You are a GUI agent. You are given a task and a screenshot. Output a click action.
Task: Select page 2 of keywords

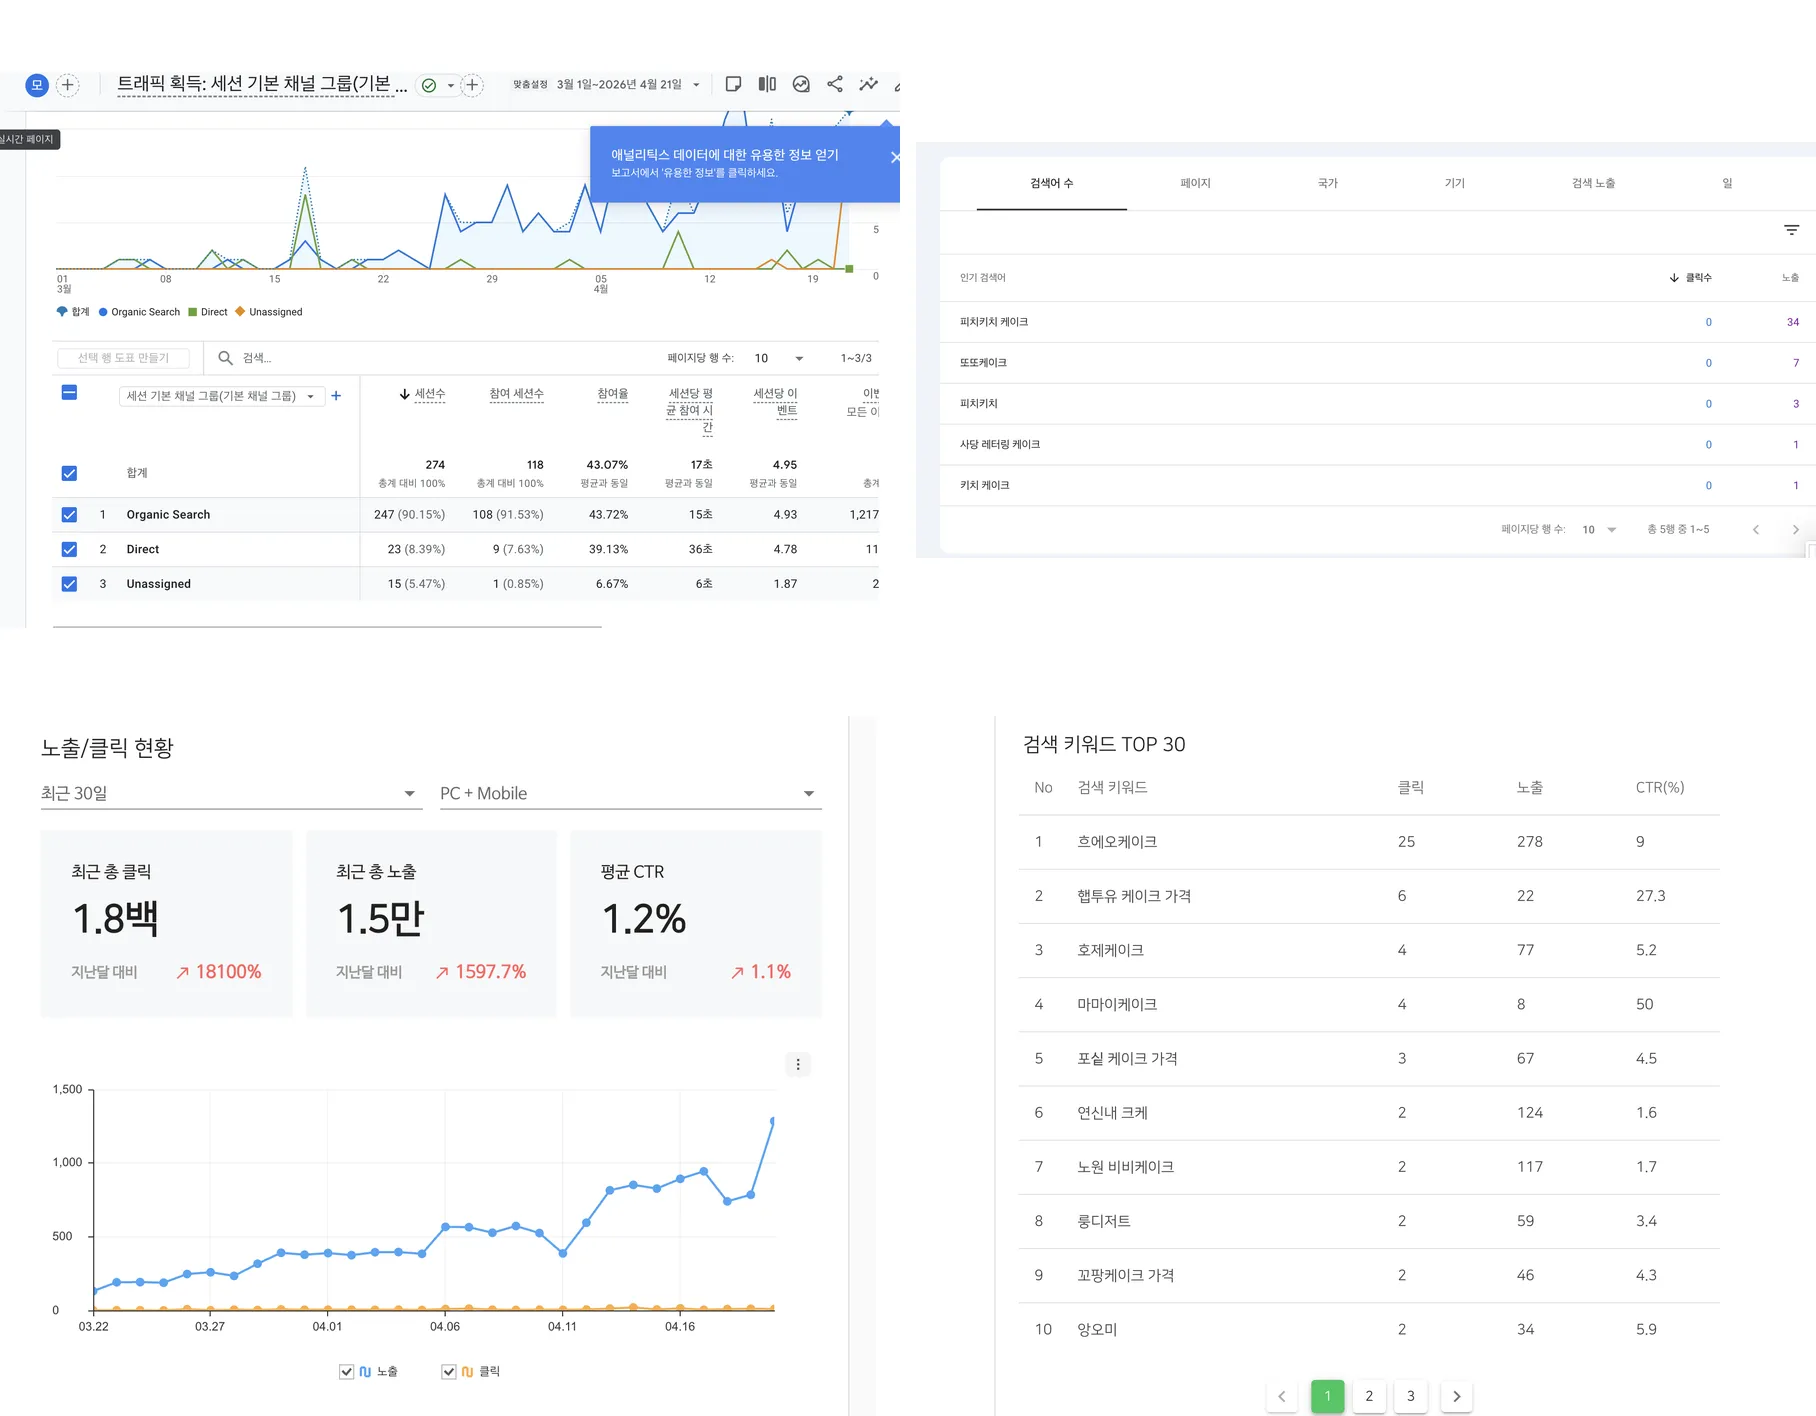(x=1370, y=1397)
